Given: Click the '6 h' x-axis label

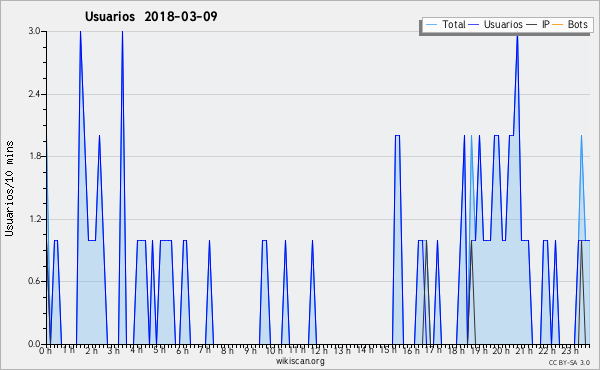Looking at the screenshot, I should tap(182, 350).
